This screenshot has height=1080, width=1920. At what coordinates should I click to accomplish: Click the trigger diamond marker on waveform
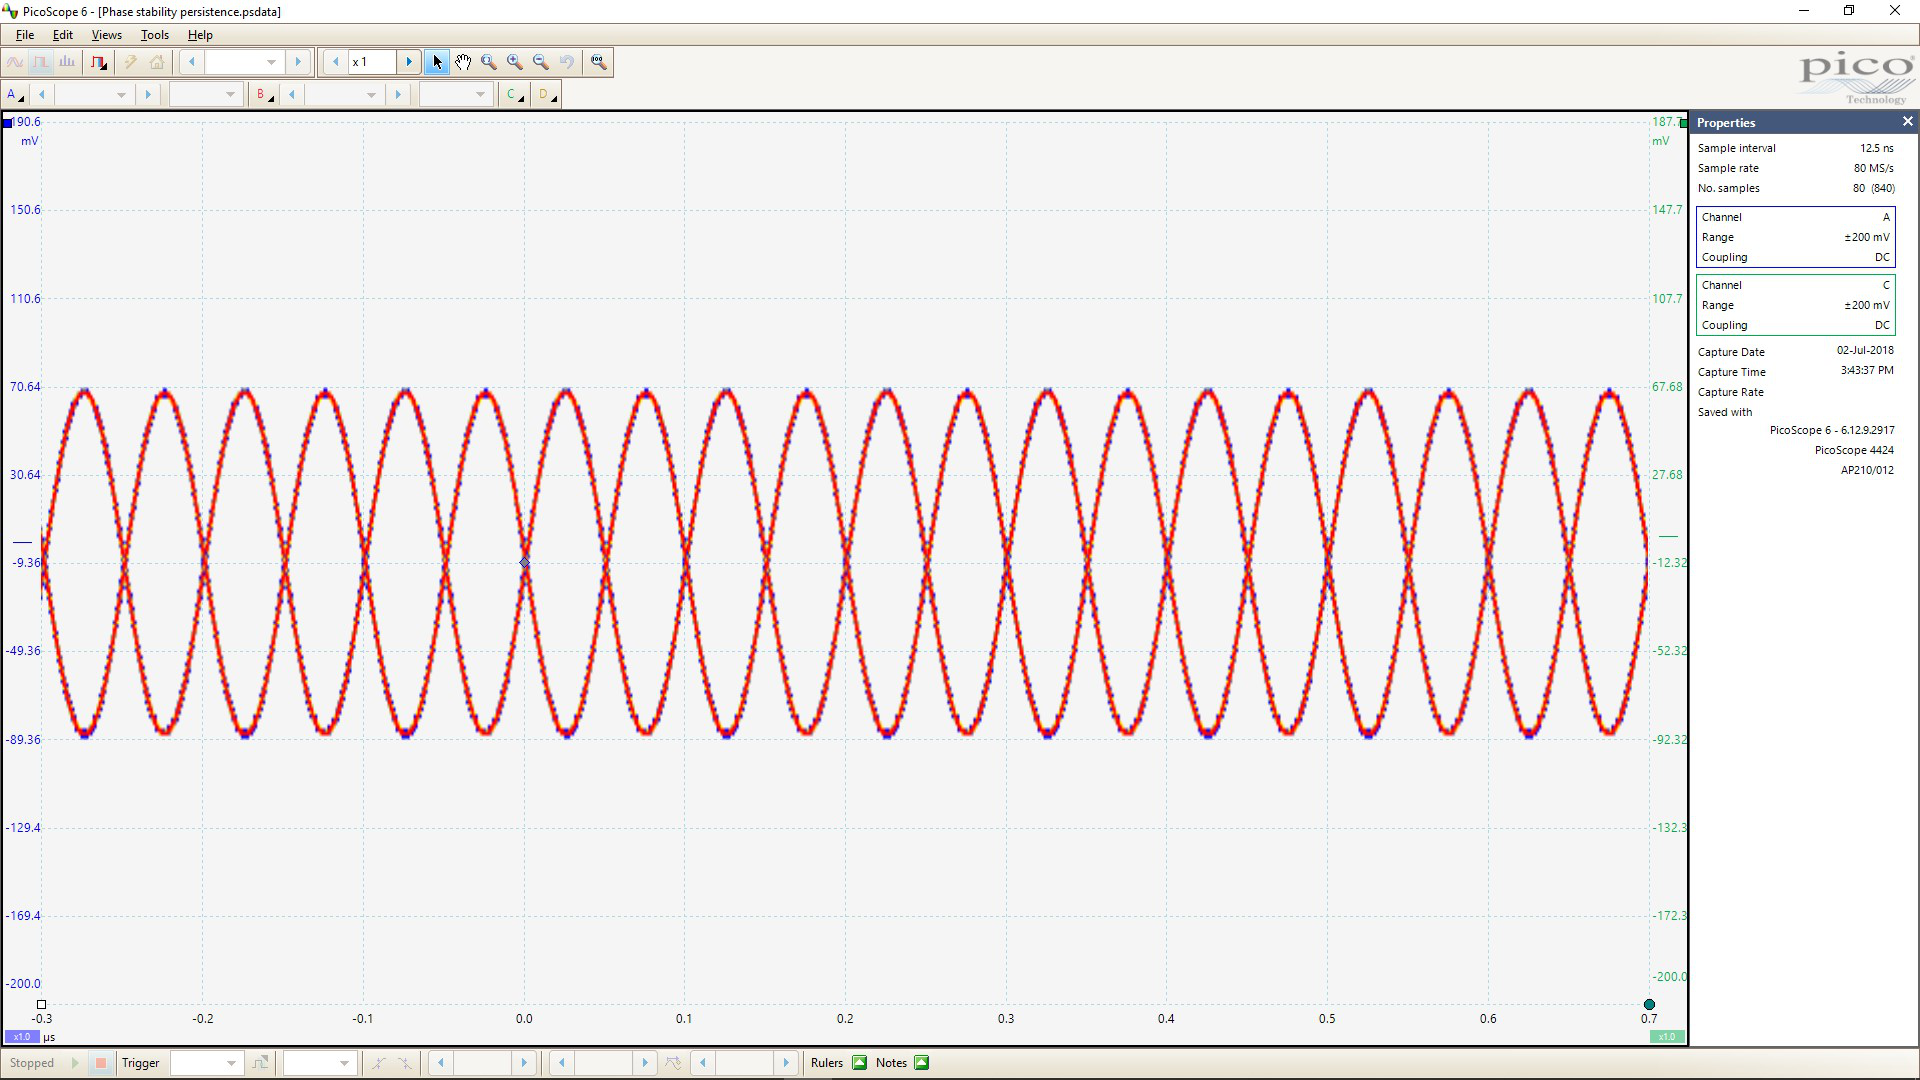(525, 563)
